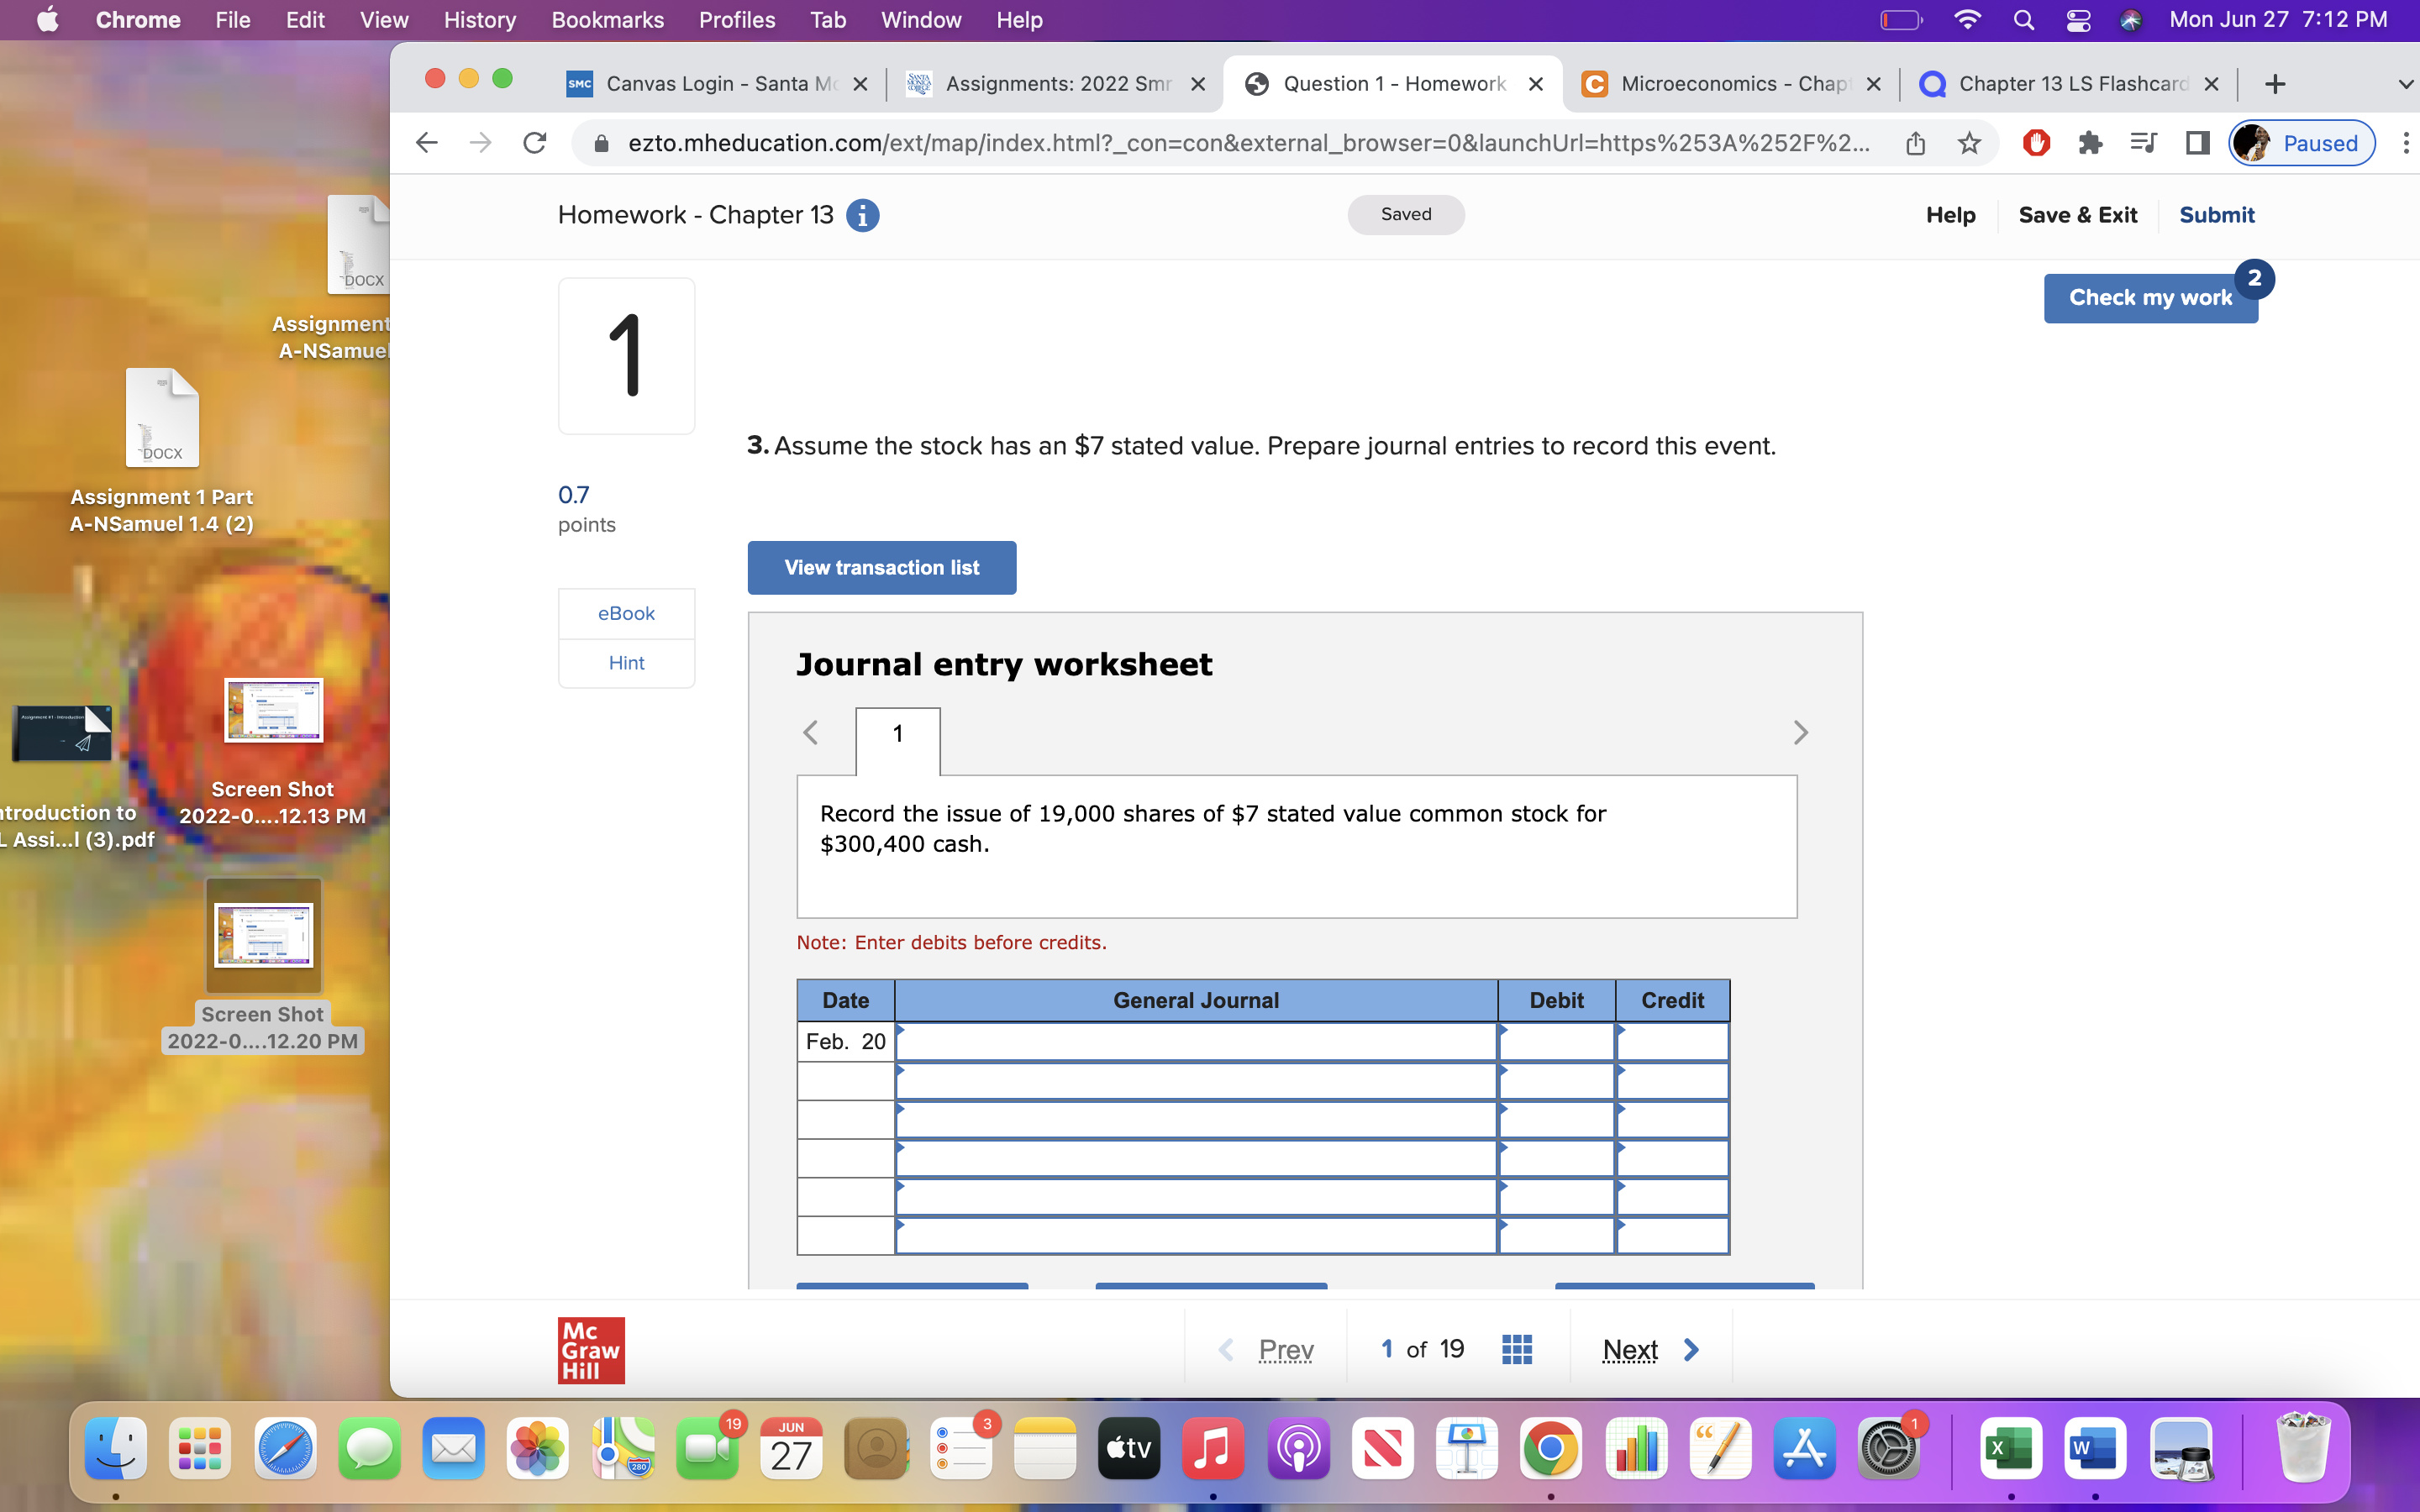The height and width of the screenshot is (1512, 2420).
Task: Share the current page
Action: (x=1916, y=143)
